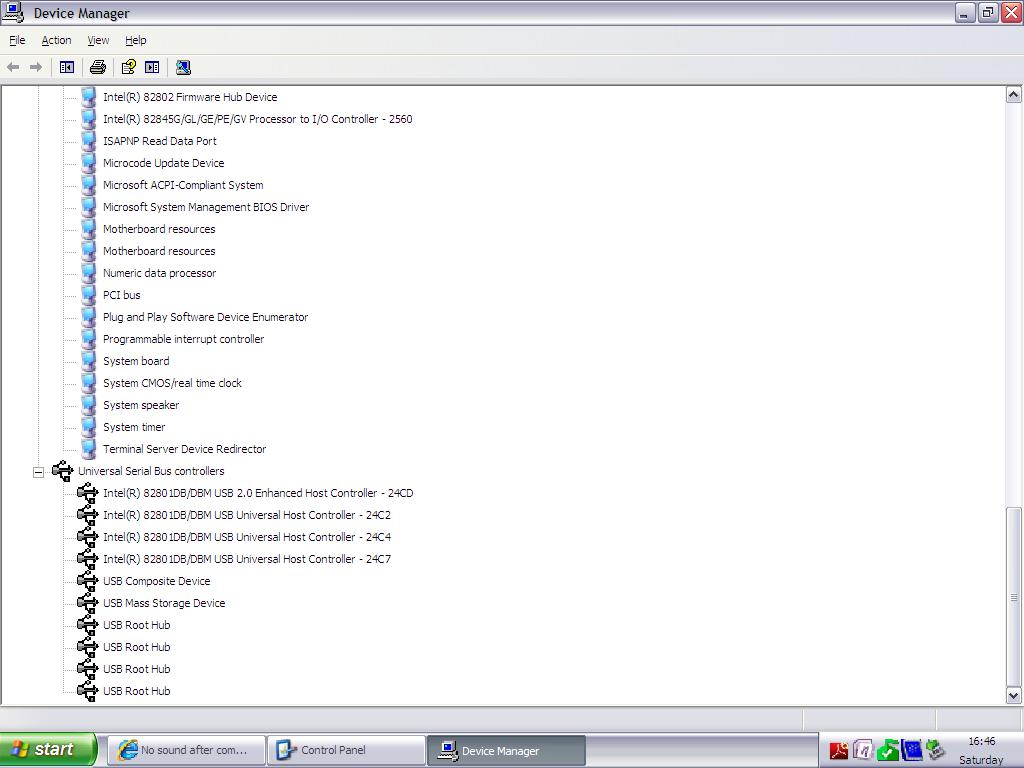Click Device Manager taskbar button

tap(506, 750)
